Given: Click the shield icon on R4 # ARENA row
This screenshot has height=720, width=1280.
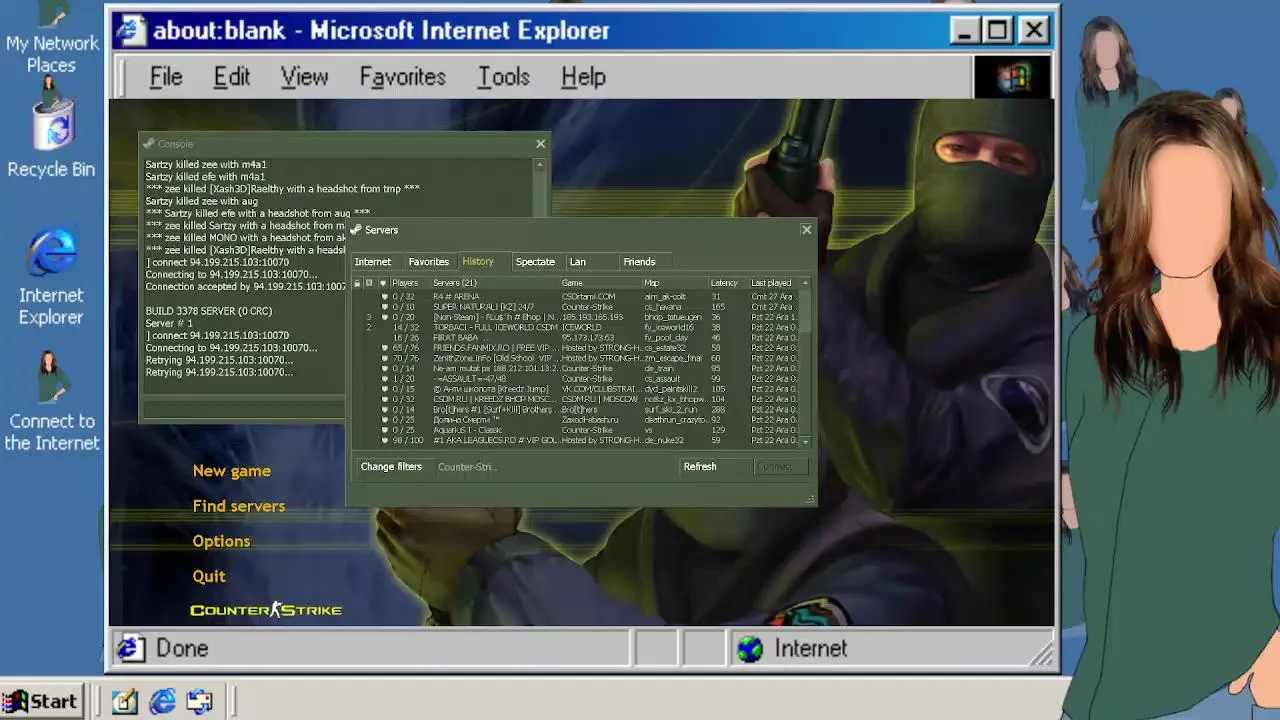Looking at the screenshot, I should click(x=384, y=297).
